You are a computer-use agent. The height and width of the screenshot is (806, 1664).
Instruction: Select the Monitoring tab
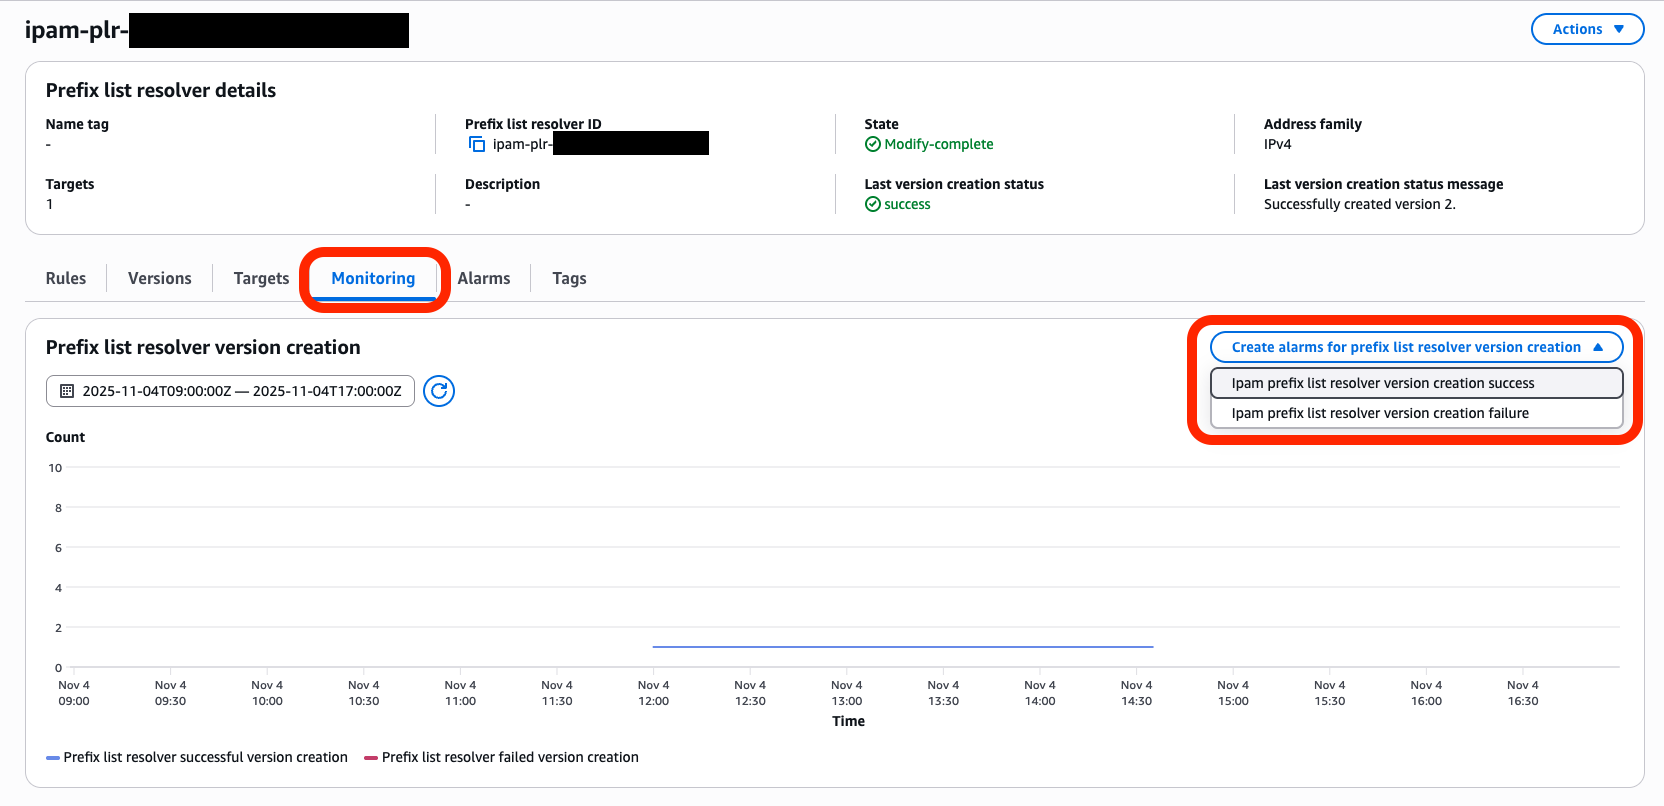click(373, 278)
